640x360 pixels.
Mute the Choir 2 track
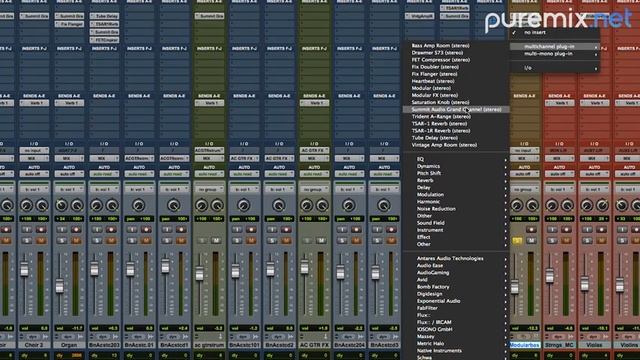click(41, 240)
